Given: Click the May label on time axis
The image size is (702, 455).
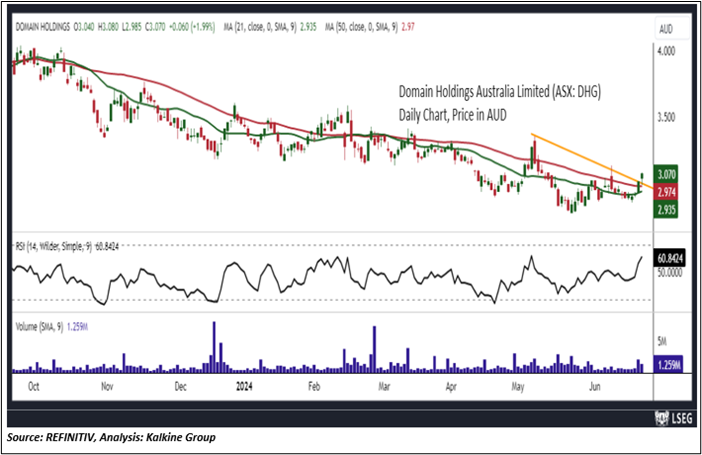Looking at the screenshot, I should [517, 386].
